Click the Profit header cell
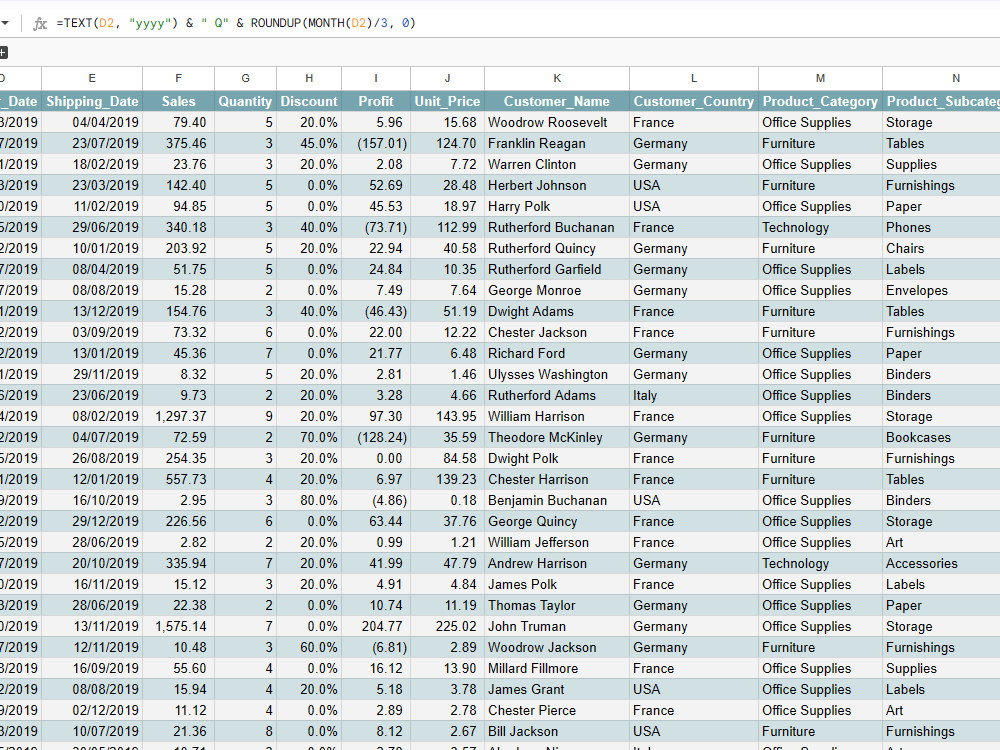 pyautogui.click(x=376, y=101)
